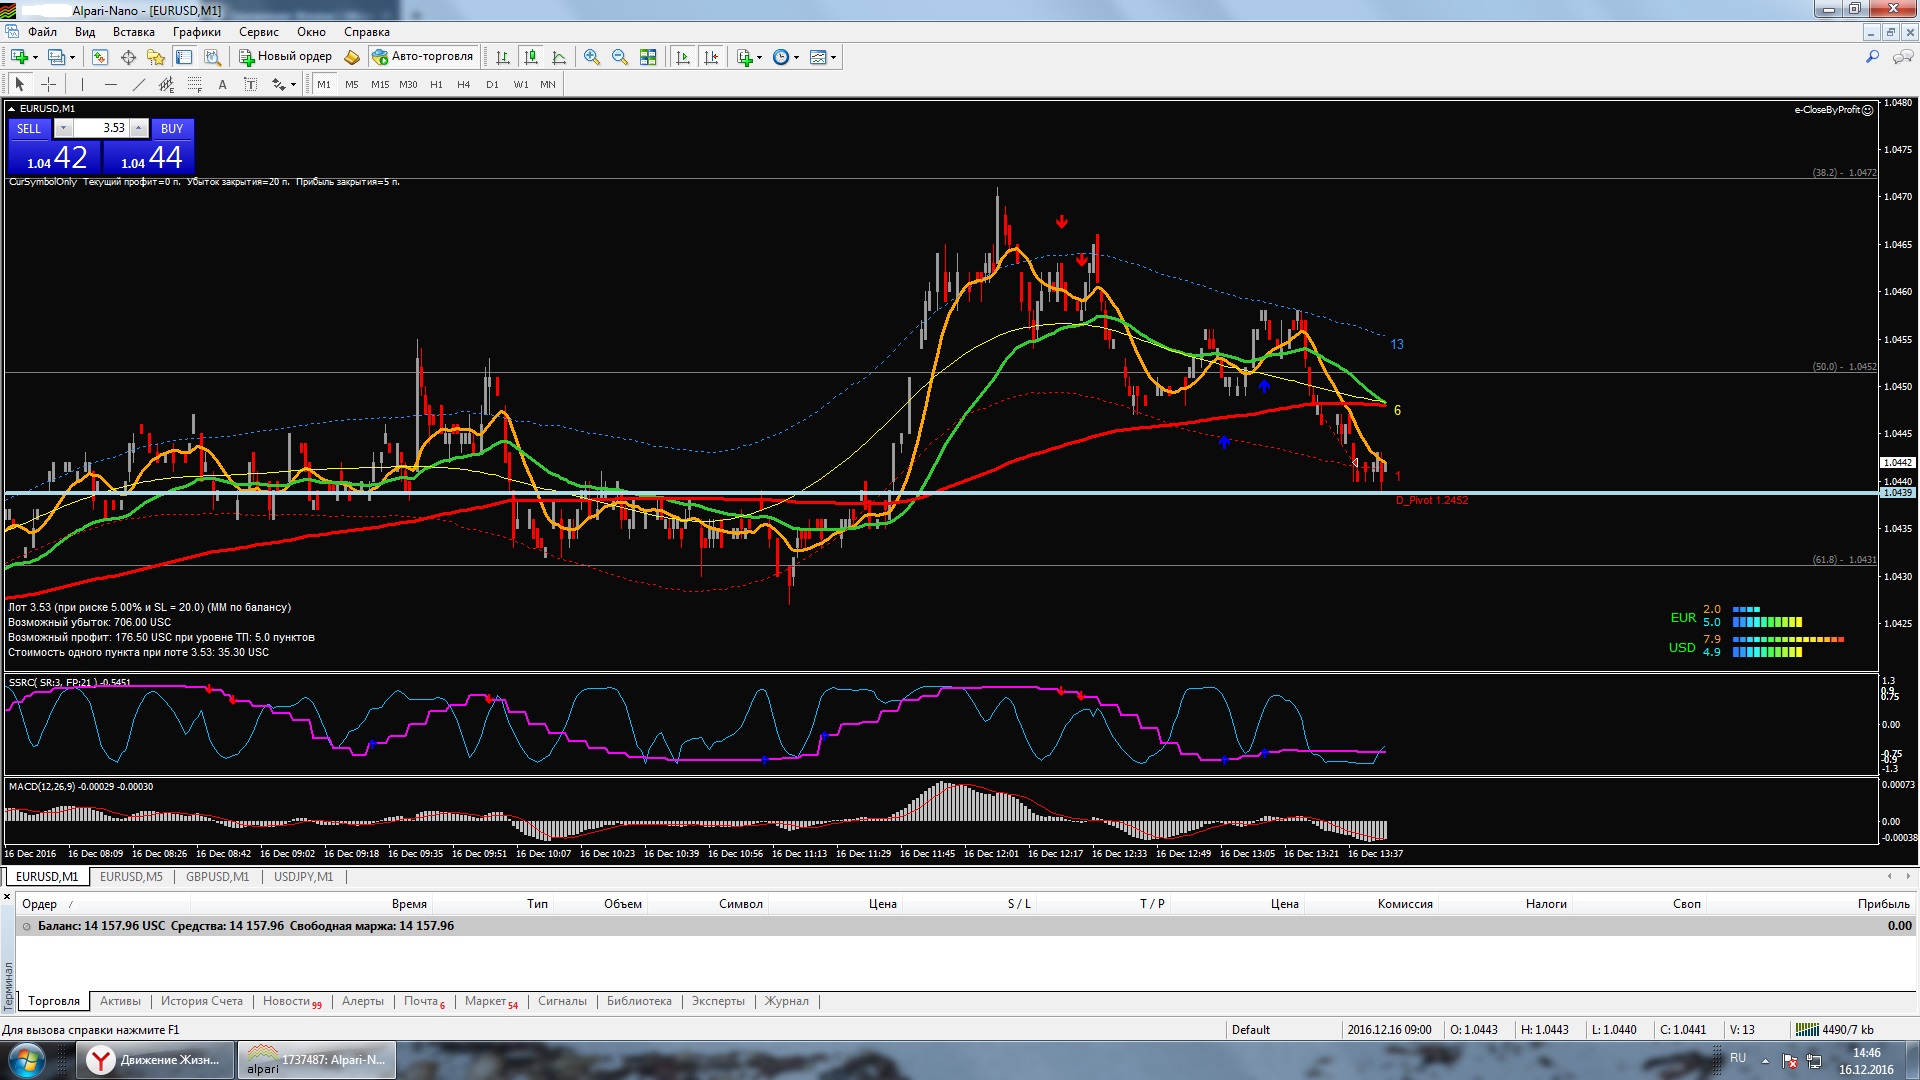Select the crosshair cursor tool
Screen dimensions: 1920x1080
tap(48, 85)
